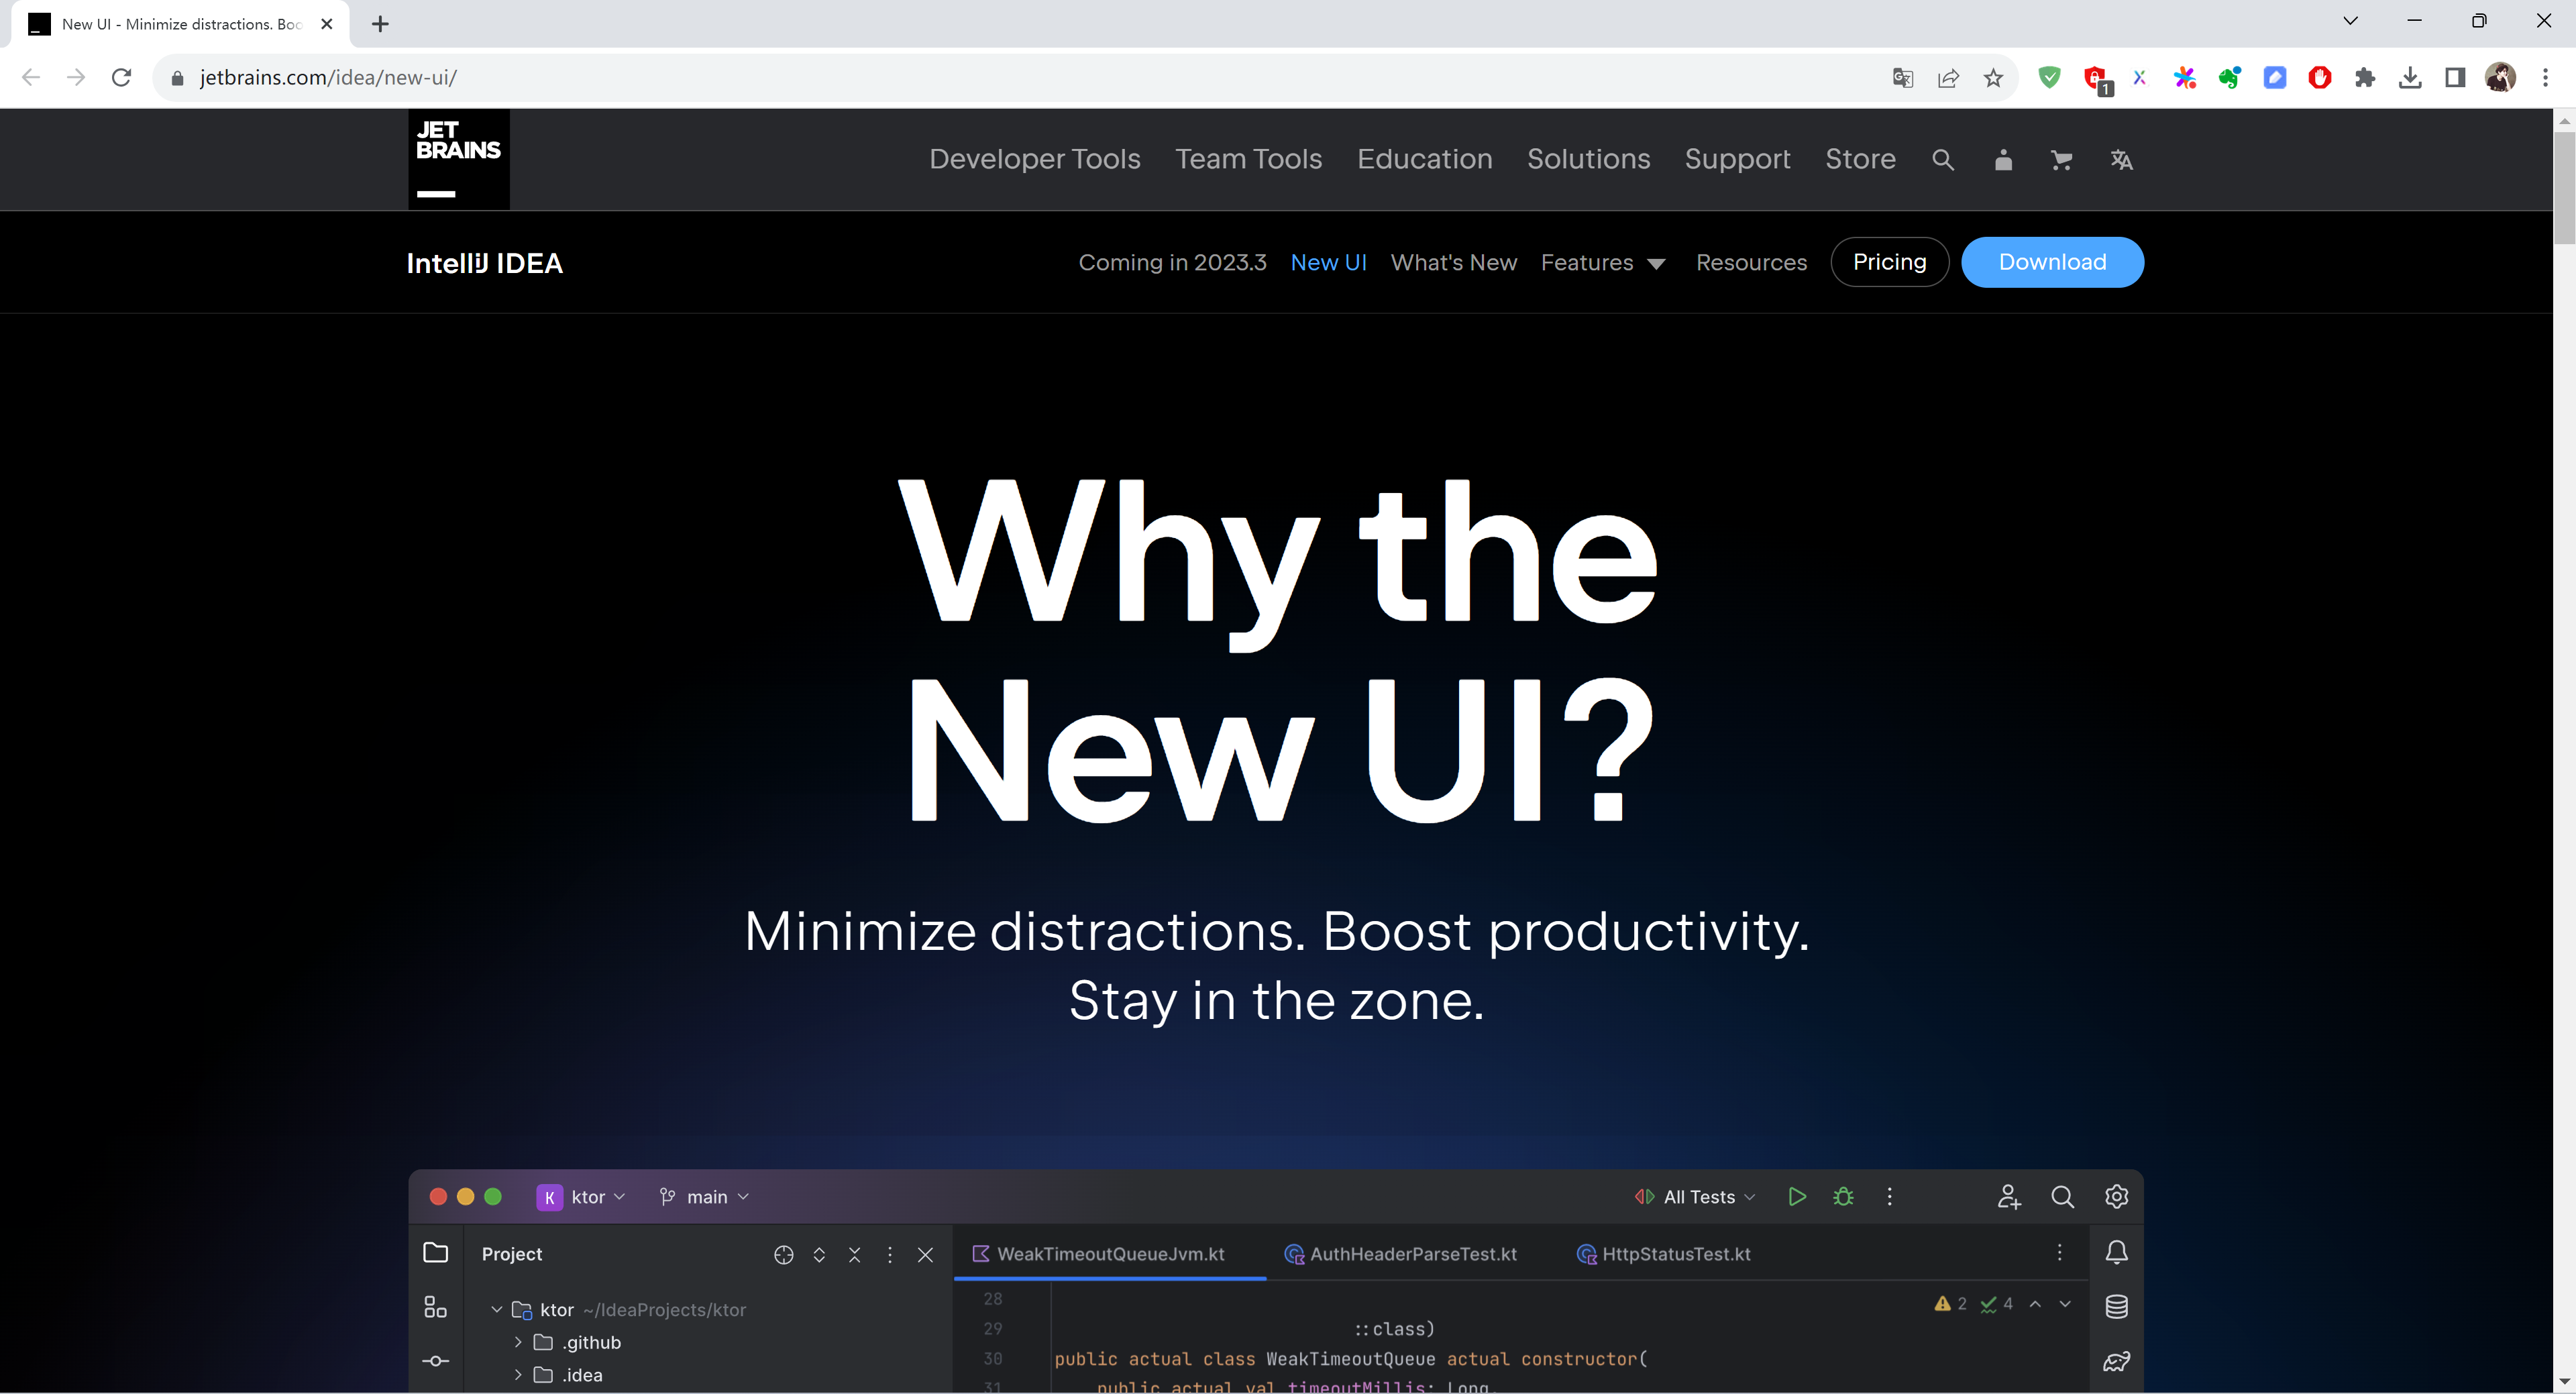Go back to the previous page
This screenshot has height=1394, width=2576.
coord(31,78)
